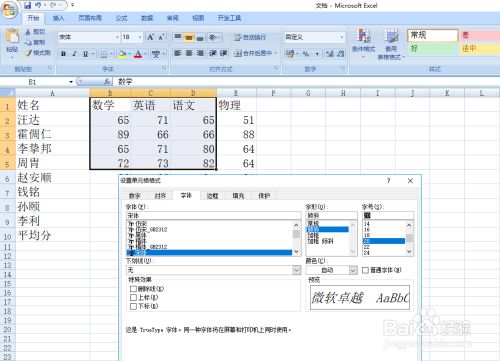The width and height of the screenshot is (500, 361).
Task: Open font color (颜色) dropdown in dialog
Action: point(353,270)
